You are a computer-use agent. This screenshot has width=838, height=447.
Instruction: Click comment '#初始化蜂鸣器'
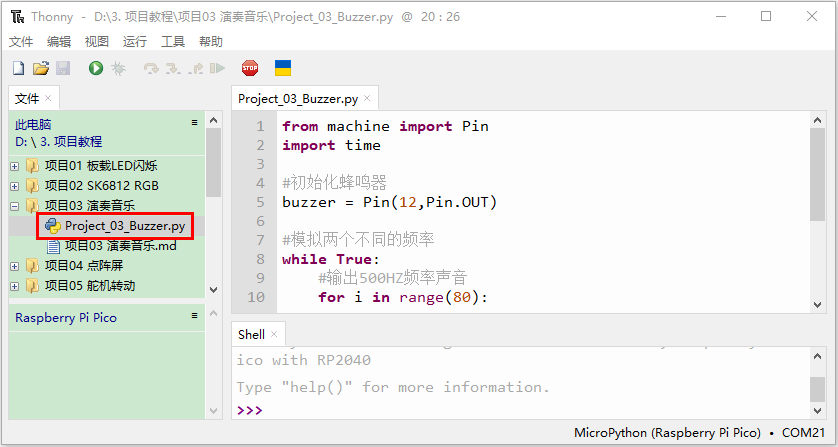click(x=334, y=183)
